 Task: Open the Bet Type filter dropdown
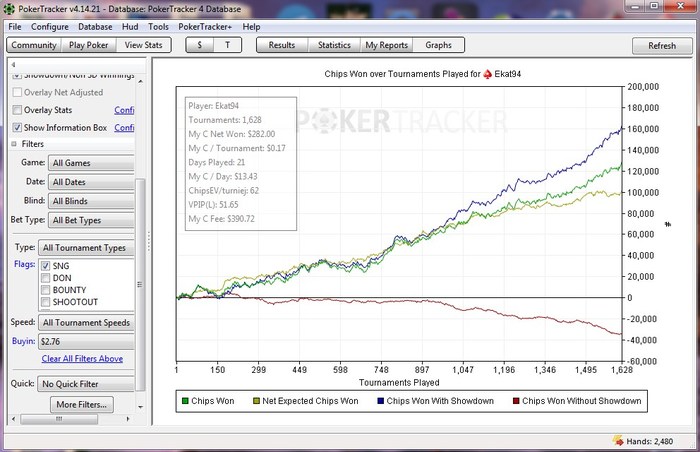coord(91,221)
